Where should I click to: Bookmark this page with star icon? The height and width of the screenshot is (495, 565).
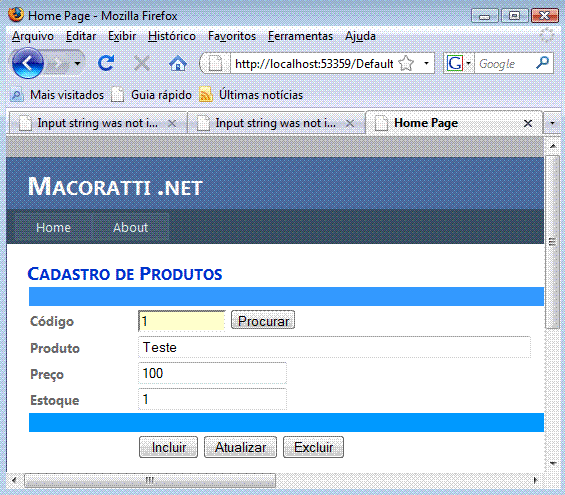coord(406,64)
